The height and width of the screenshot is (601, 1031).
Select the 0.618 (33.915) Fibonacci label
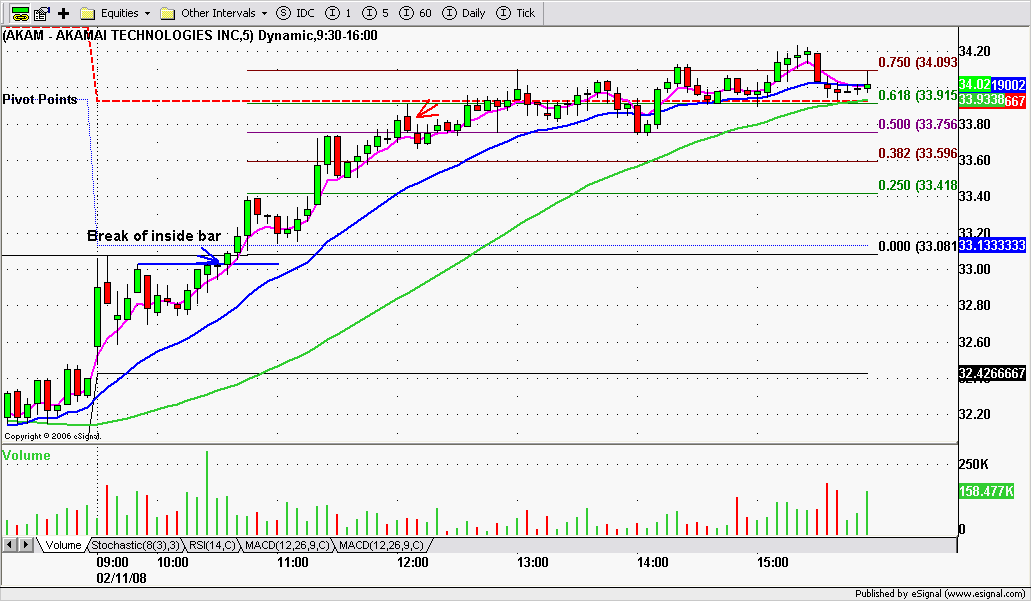click(x=918, y=95)
